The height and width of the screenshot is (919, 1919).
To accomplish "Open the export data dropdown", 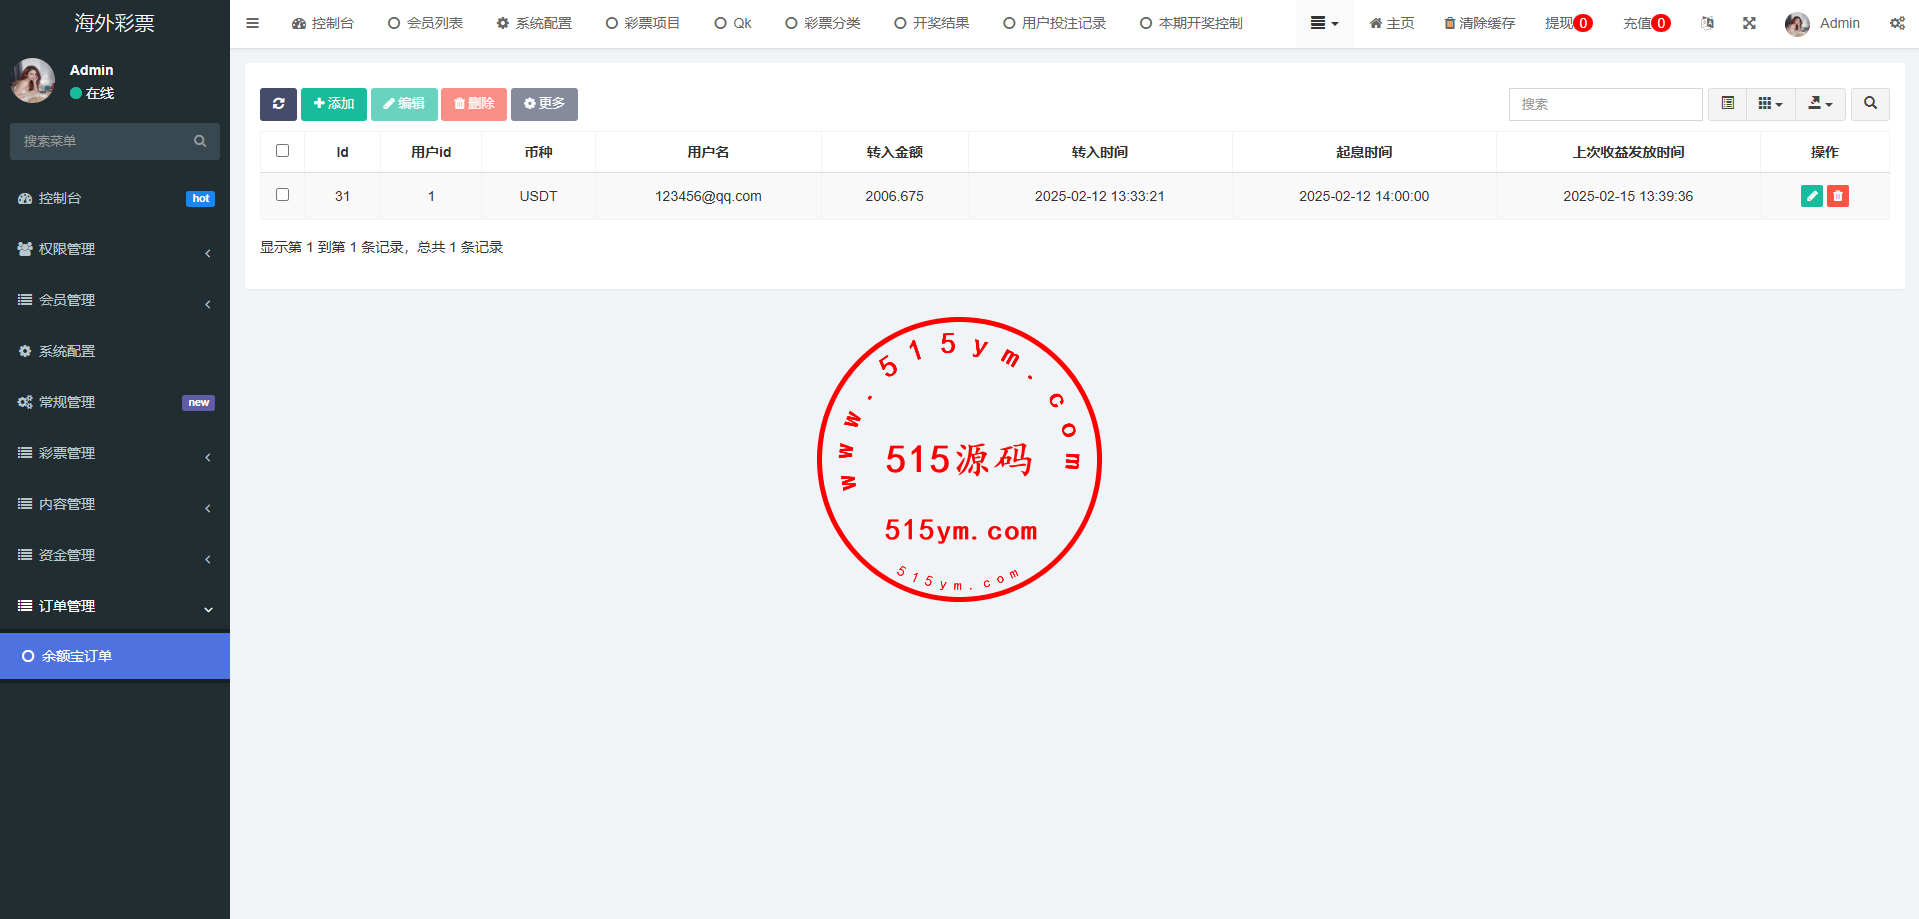I will coord(1820,104).
